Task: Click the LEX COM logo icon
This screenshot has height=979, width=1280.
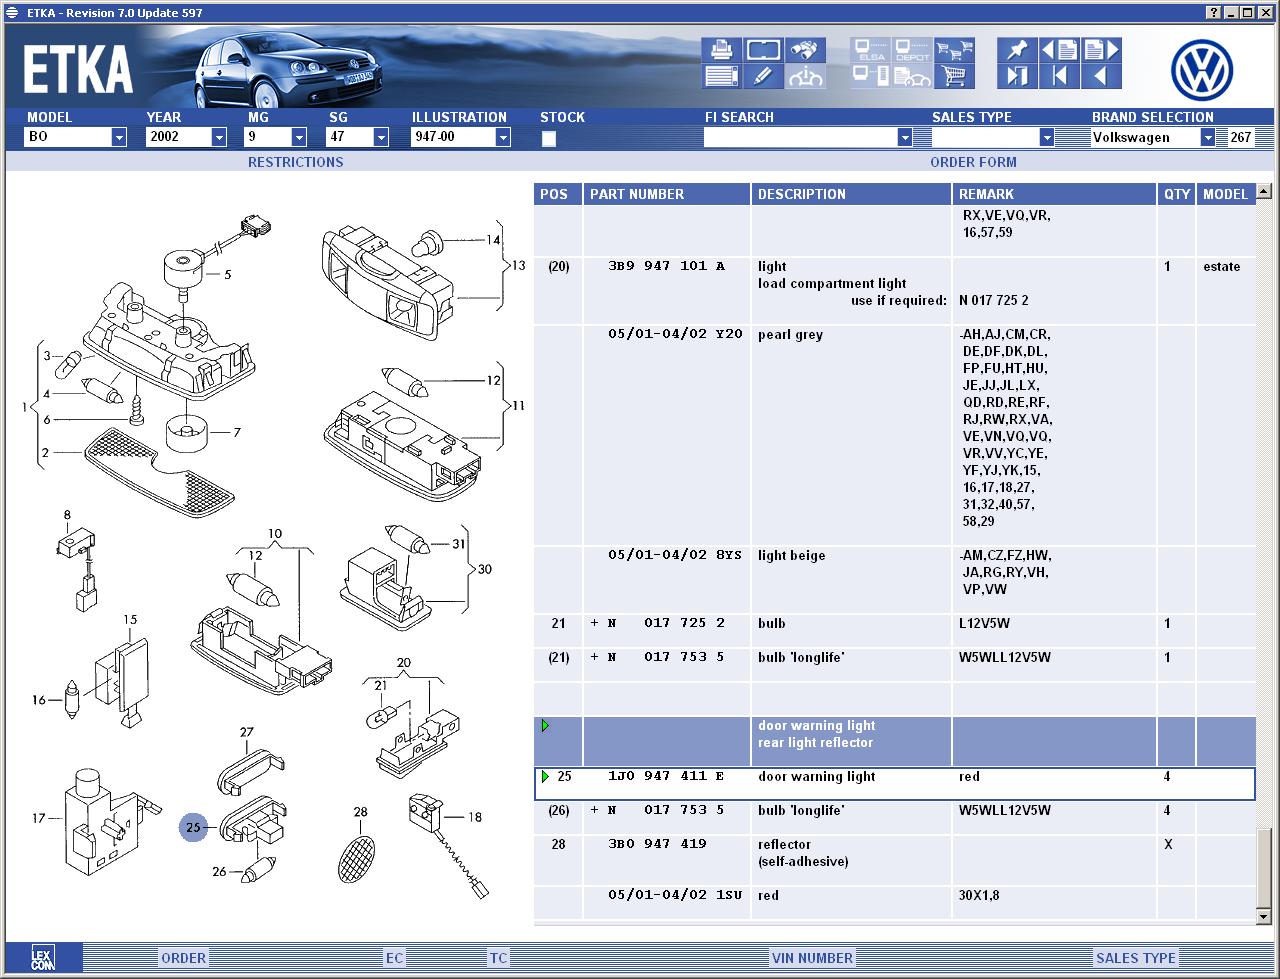Action: pyautogui.click(x=43, y=957)
